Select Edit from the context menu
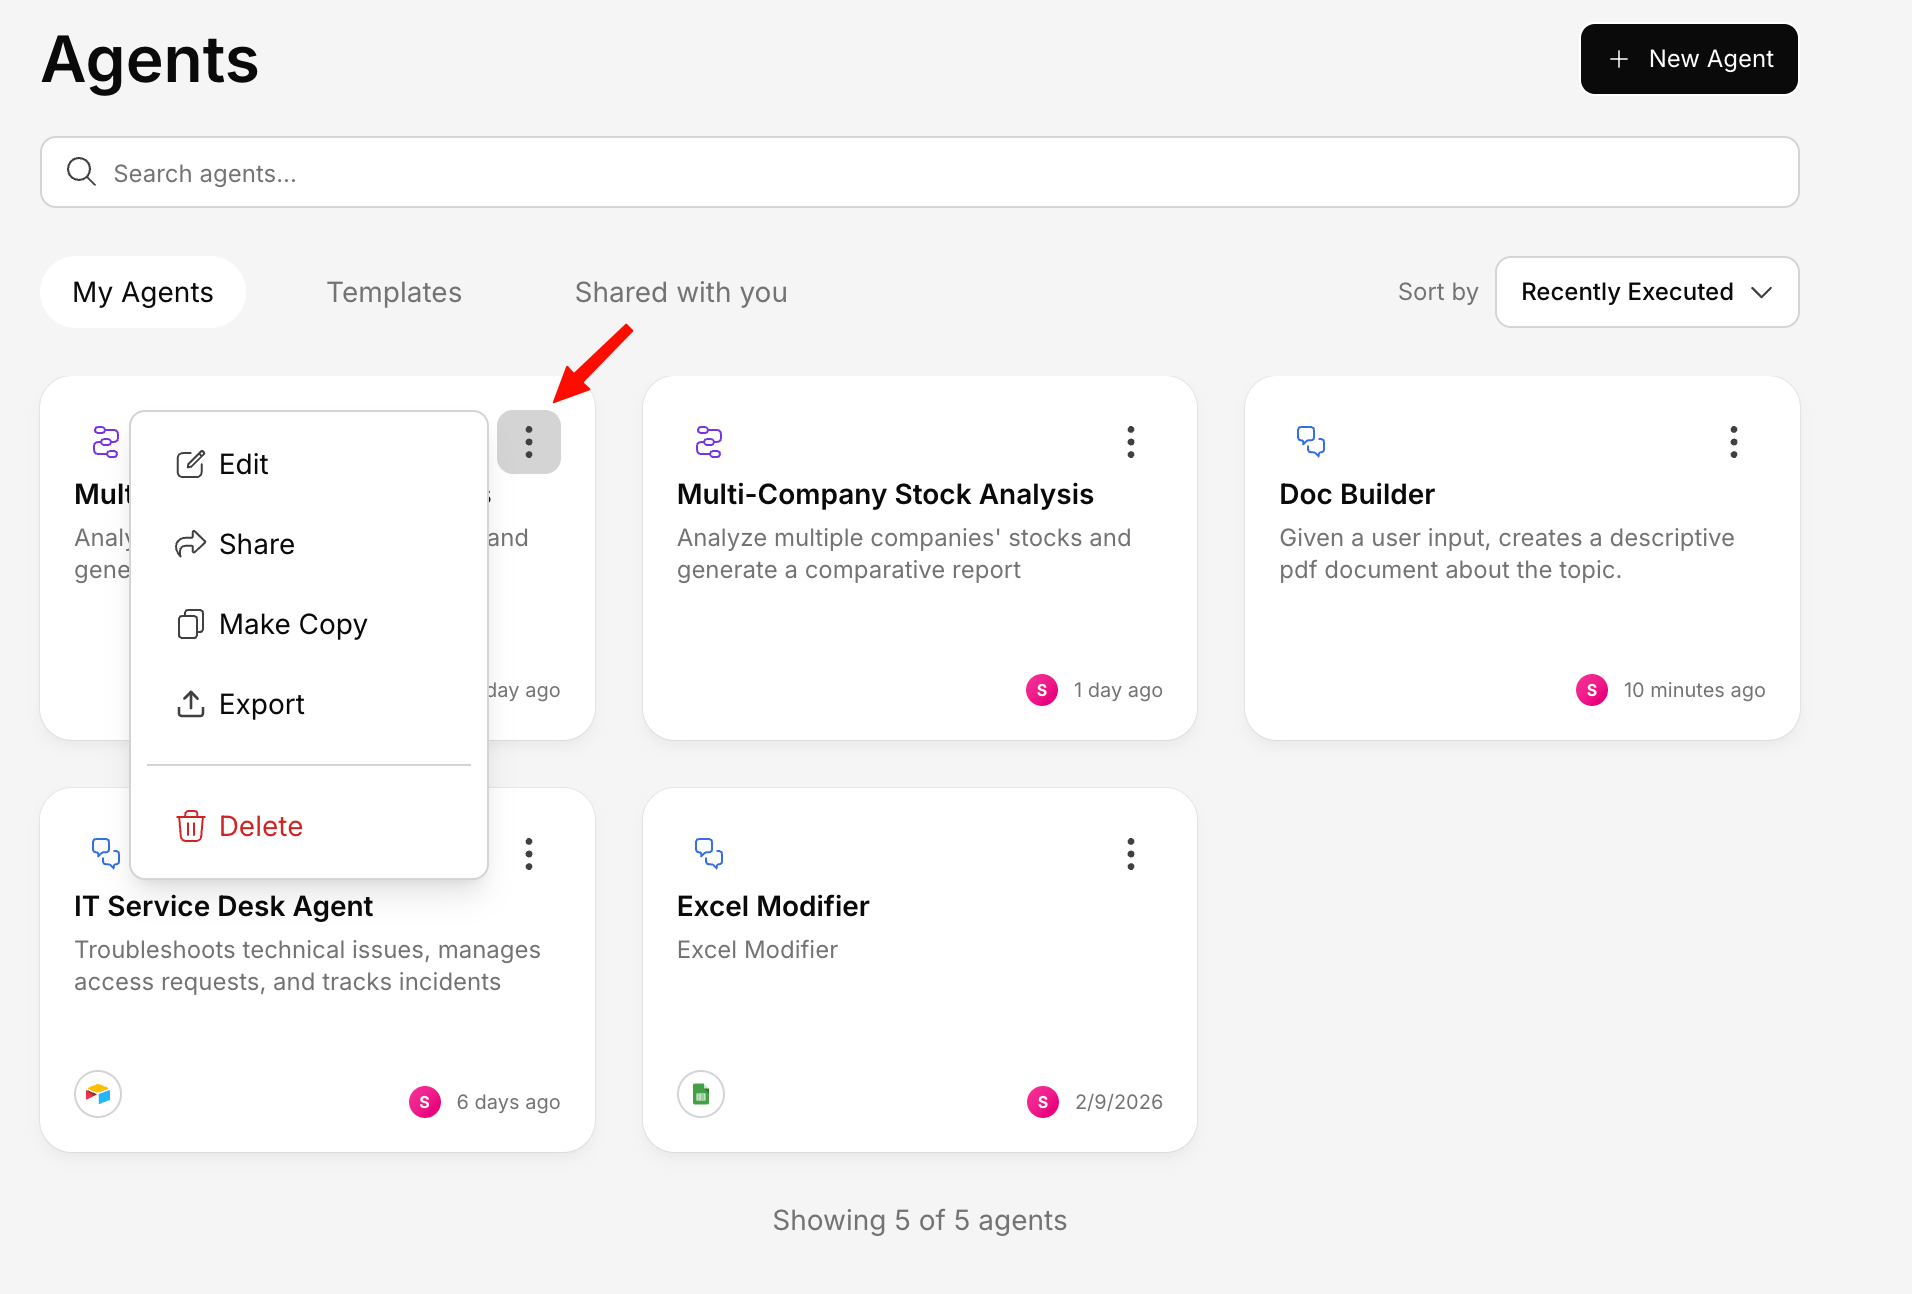The image size is (1912, 1294). [243, 464]
